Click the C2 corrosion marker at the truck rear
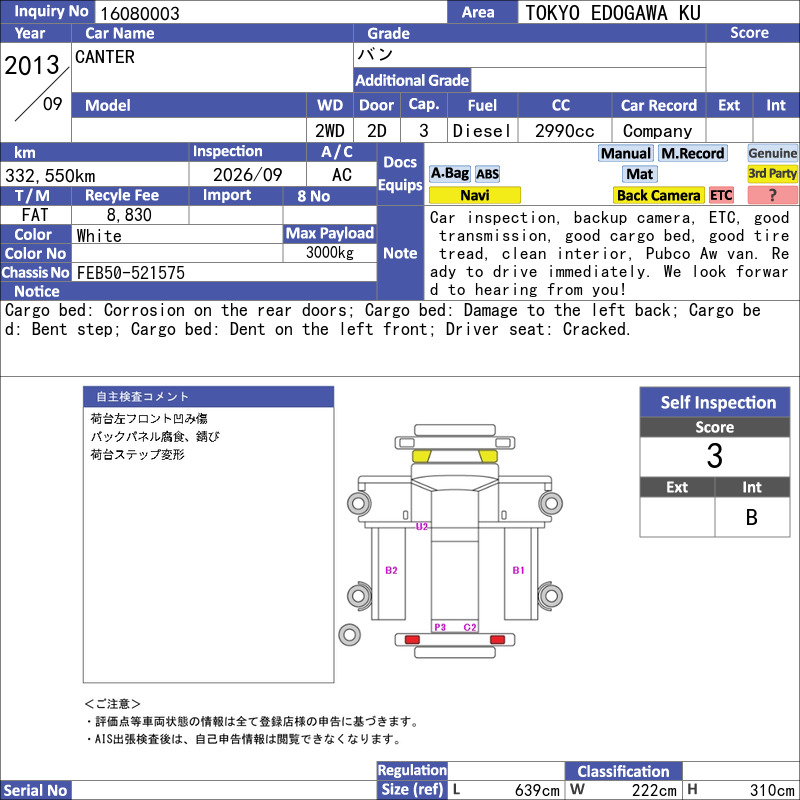This screenshot has width=800, height=800. (470, 627)
